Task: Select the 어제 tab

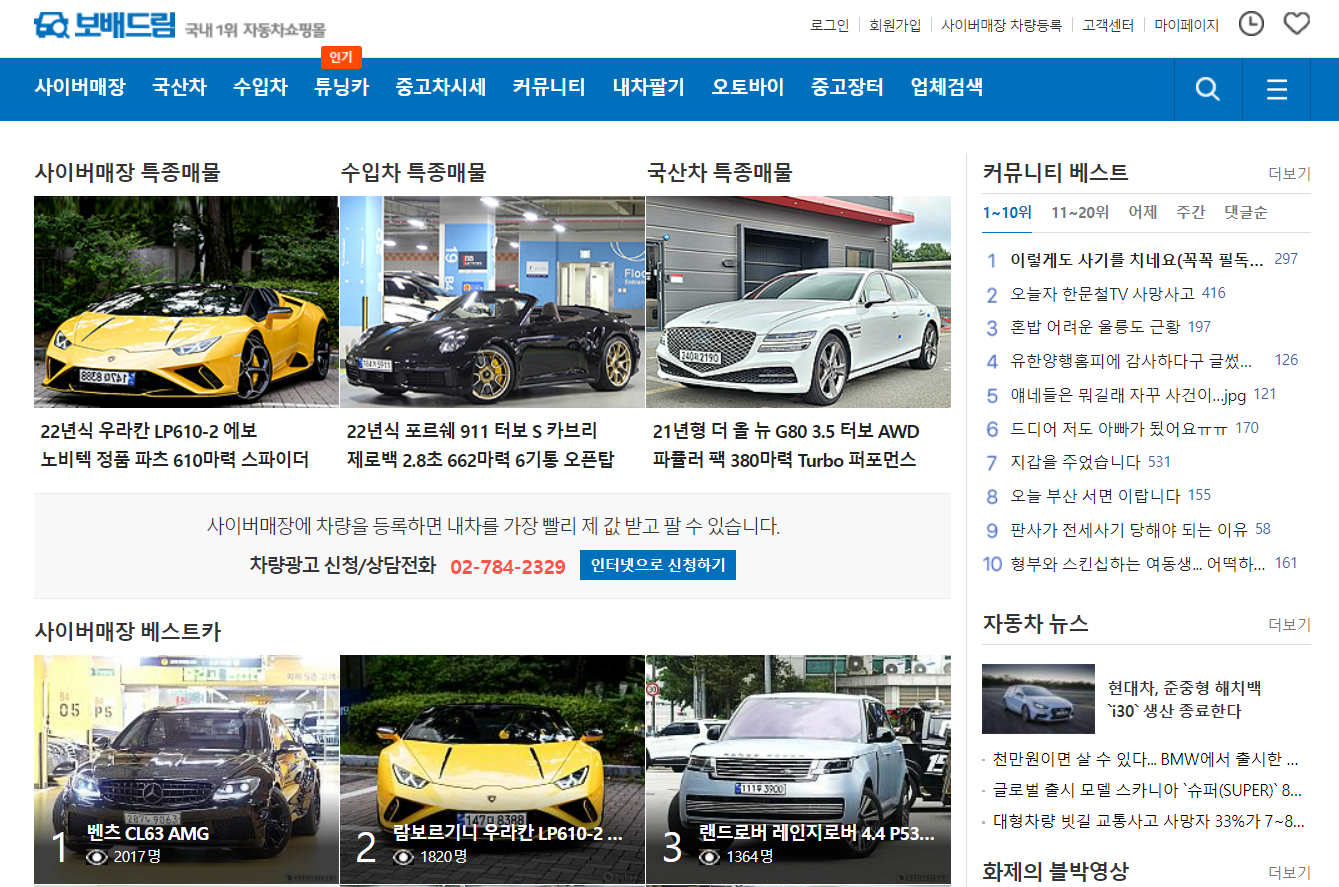Action: pyautogui.click(x=1143, y=212)
